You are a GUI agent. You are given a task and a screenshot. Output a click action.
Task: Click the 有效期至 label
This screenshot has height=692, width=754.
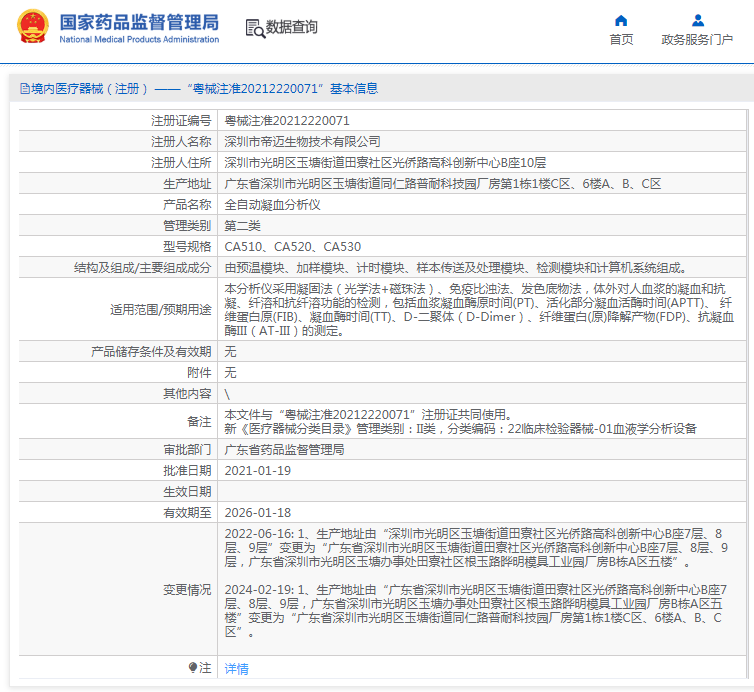[x=187, y=513]
